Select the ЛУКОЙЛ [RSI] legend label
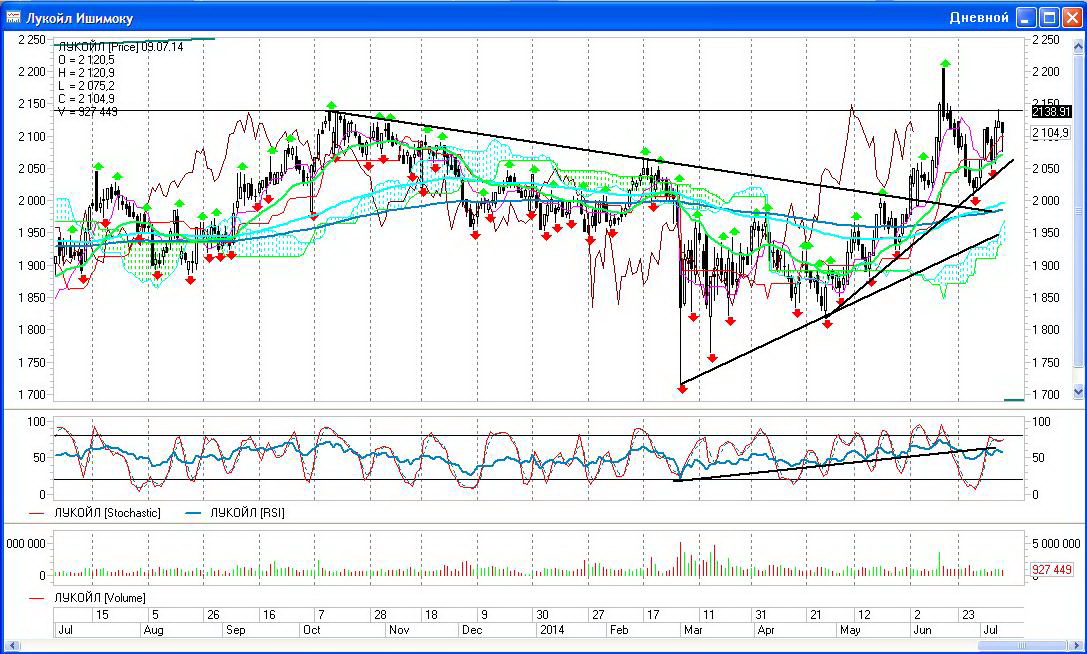The height and width of the screenshot is (654, 1087). 247,513
